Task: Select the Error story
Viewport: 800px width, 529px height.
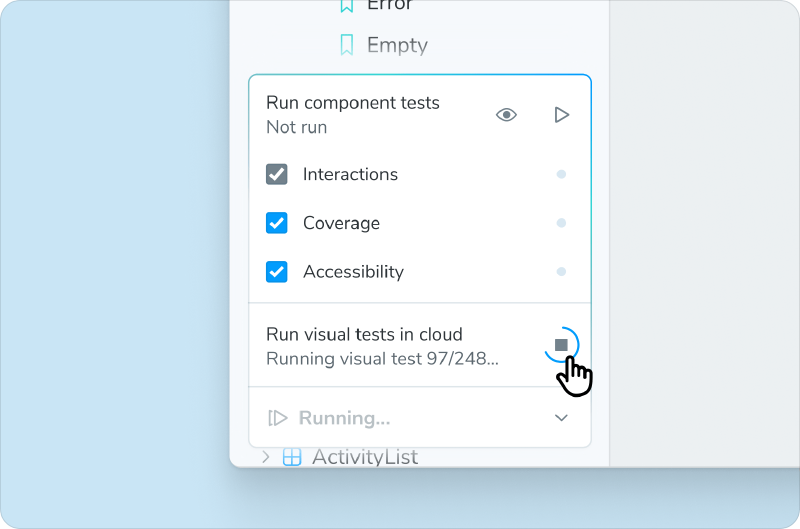Action: (x=390, y=6)
